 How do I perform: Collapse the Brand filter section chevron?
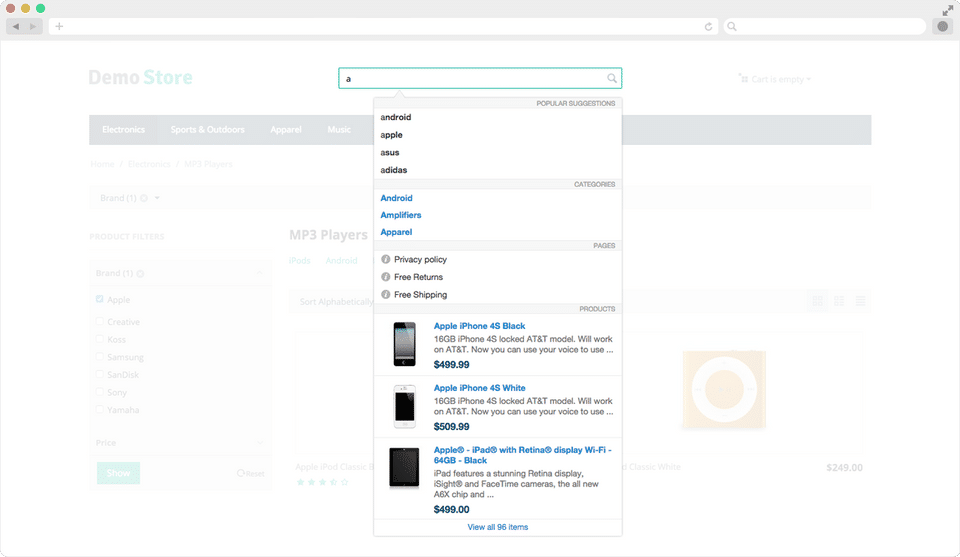tap(259, 273)
